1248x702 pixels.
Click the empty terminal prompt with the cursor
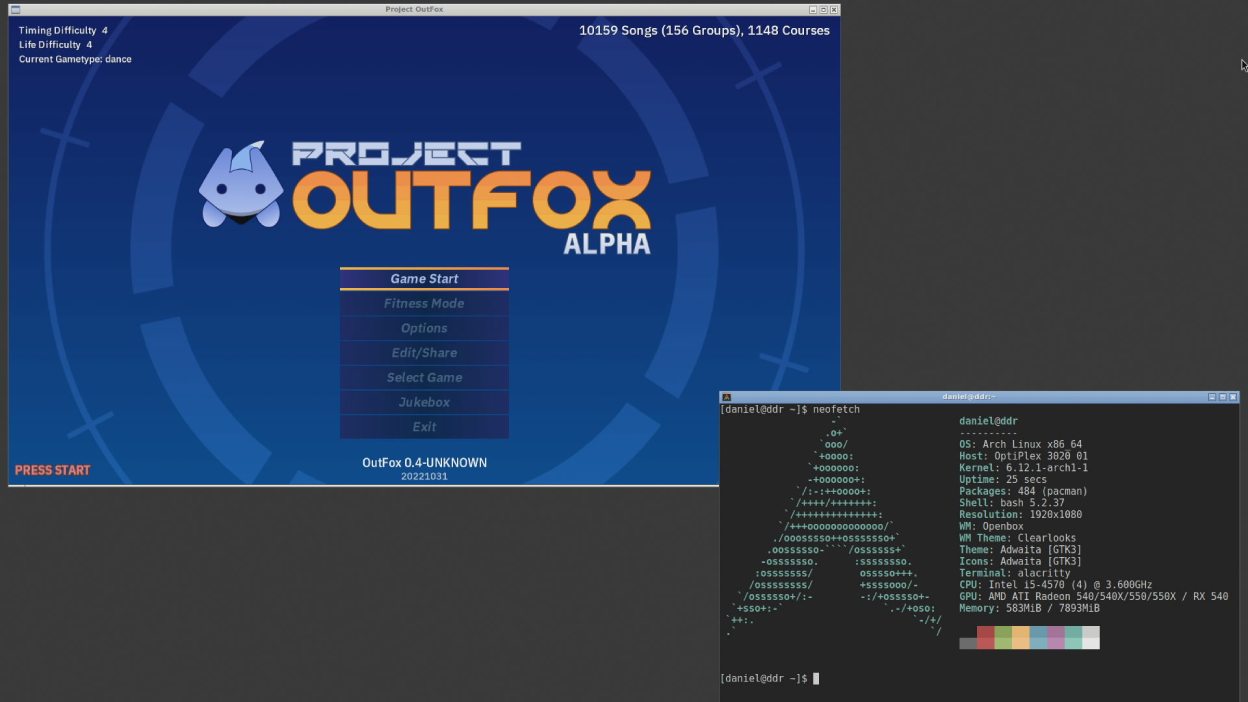(x=770, y=679)
